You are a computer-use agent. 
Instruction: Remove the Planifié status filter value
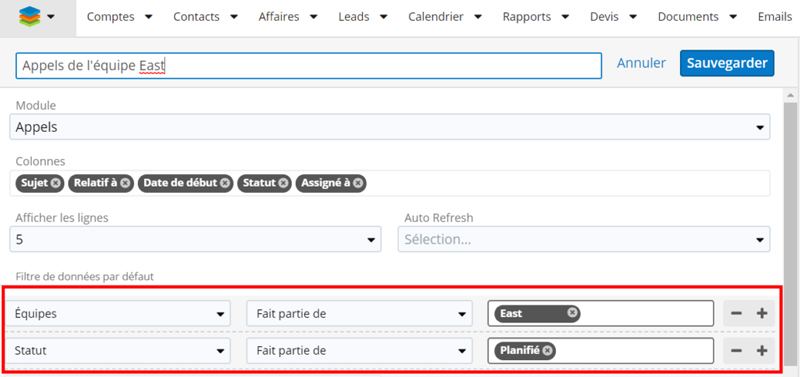point(547,350)
